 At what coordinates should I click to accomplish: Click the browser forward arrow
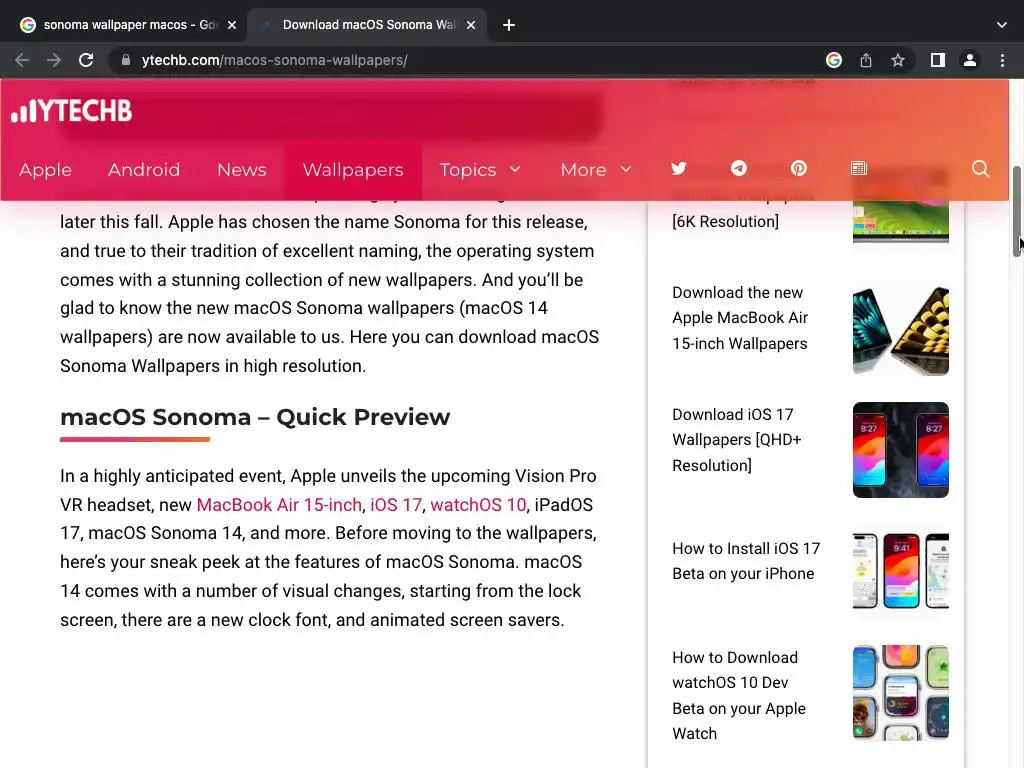[54, 60]
